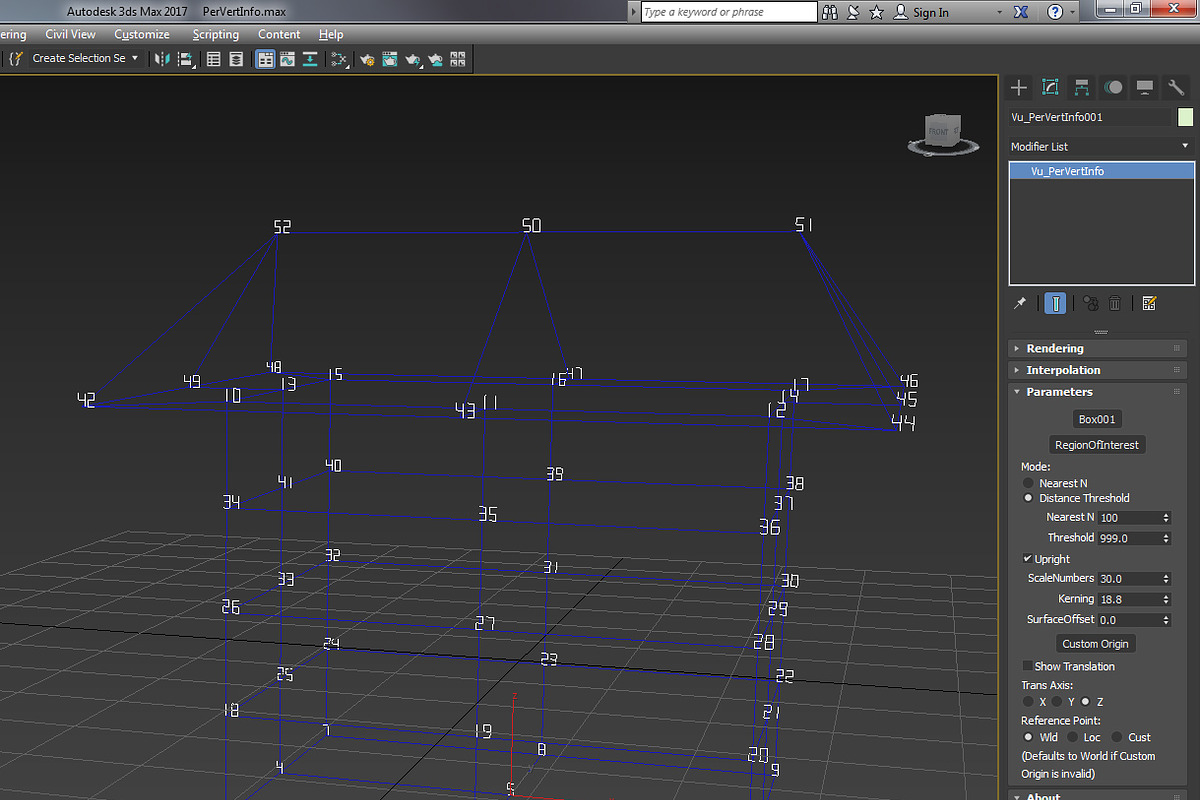Open the Utilities wrench panel icon
Image resolution: width=1200 pixels, height=800 pixels.
point(1176,87)
